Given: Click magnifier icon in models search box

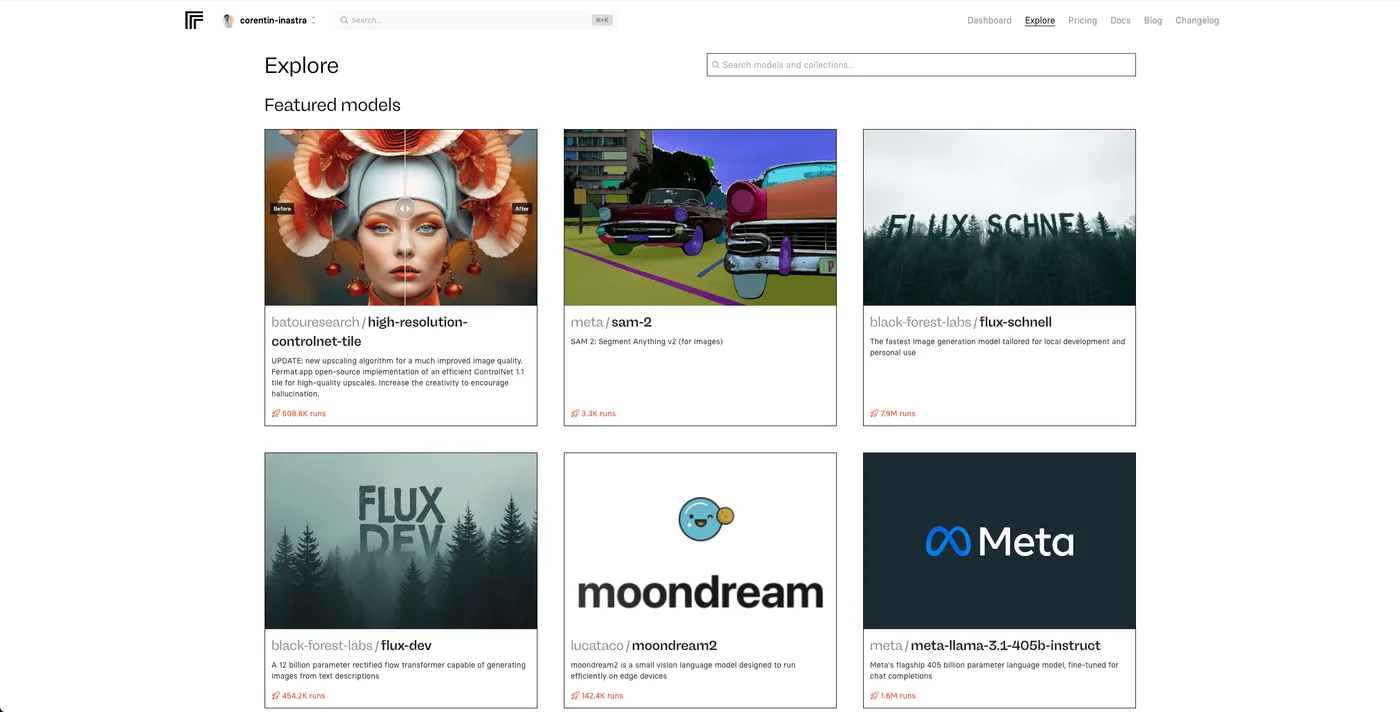Looking at the screenshot, I should (x=716, y=65).
